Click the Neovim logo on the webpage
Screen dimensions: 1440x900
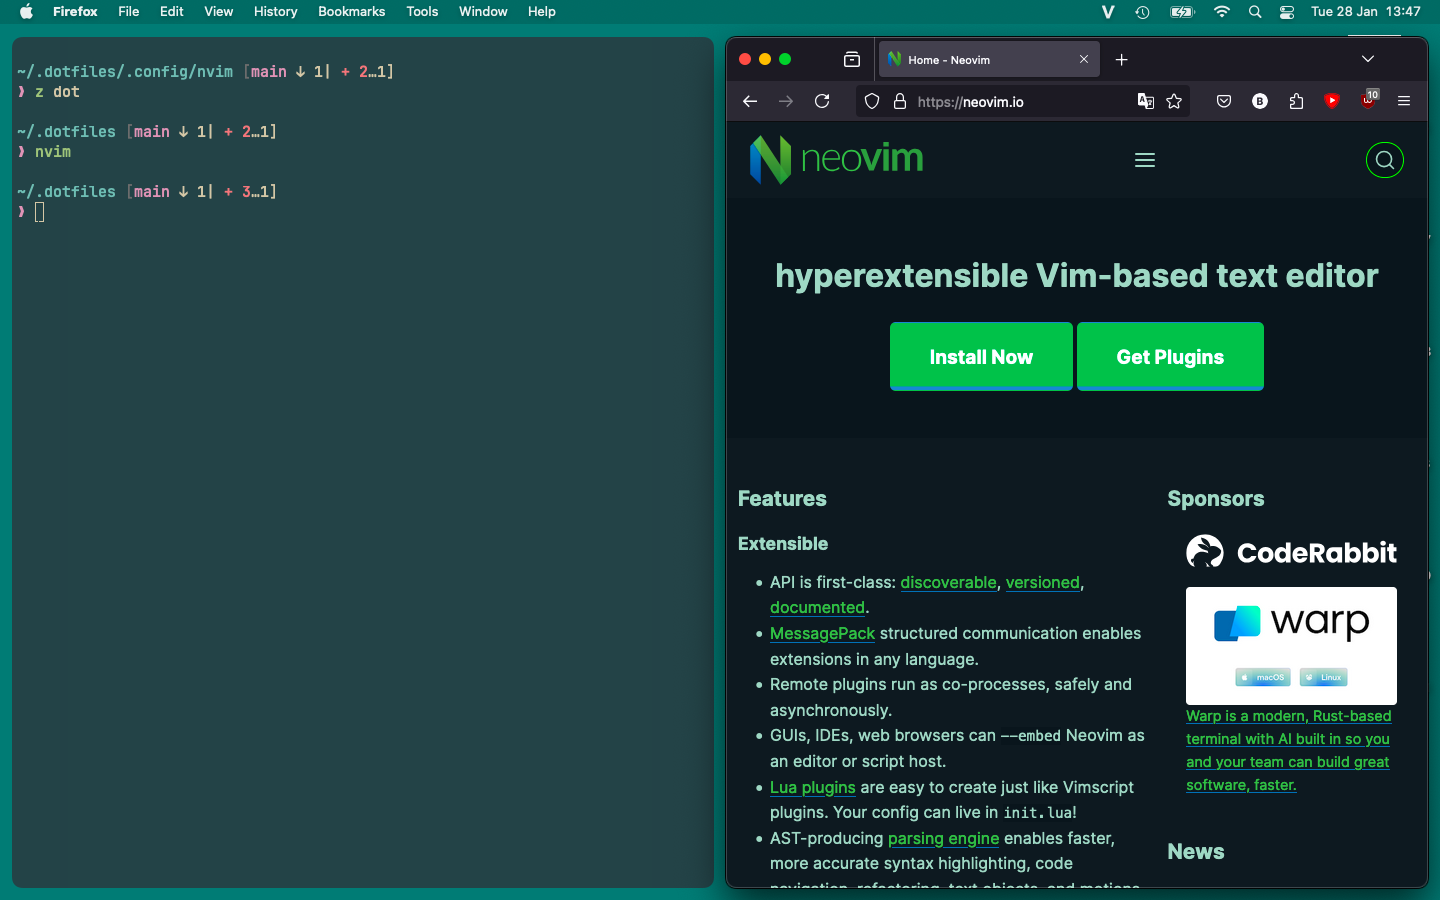coord(836,159)
